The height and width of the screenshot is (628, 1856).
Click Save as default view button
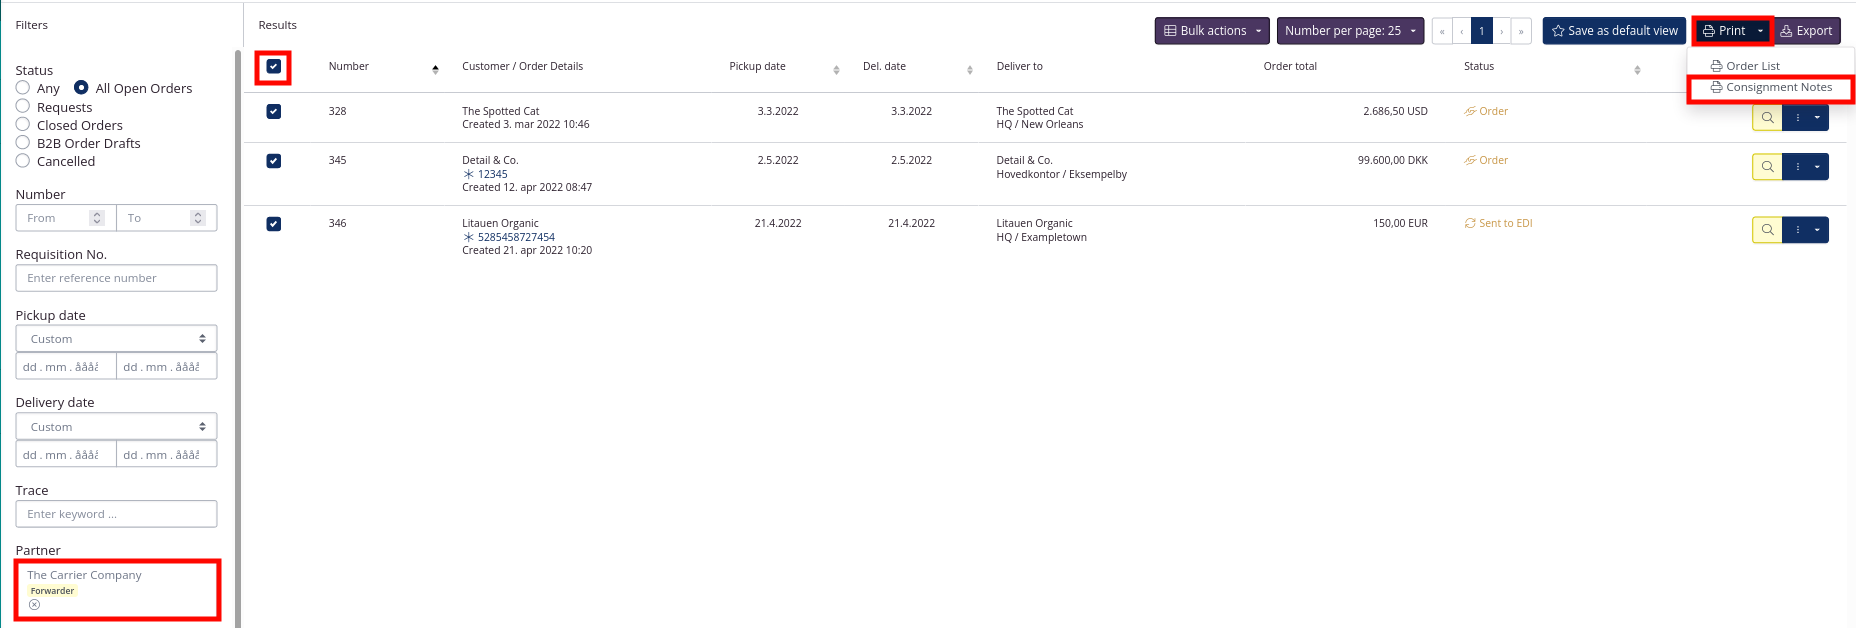1614,31
